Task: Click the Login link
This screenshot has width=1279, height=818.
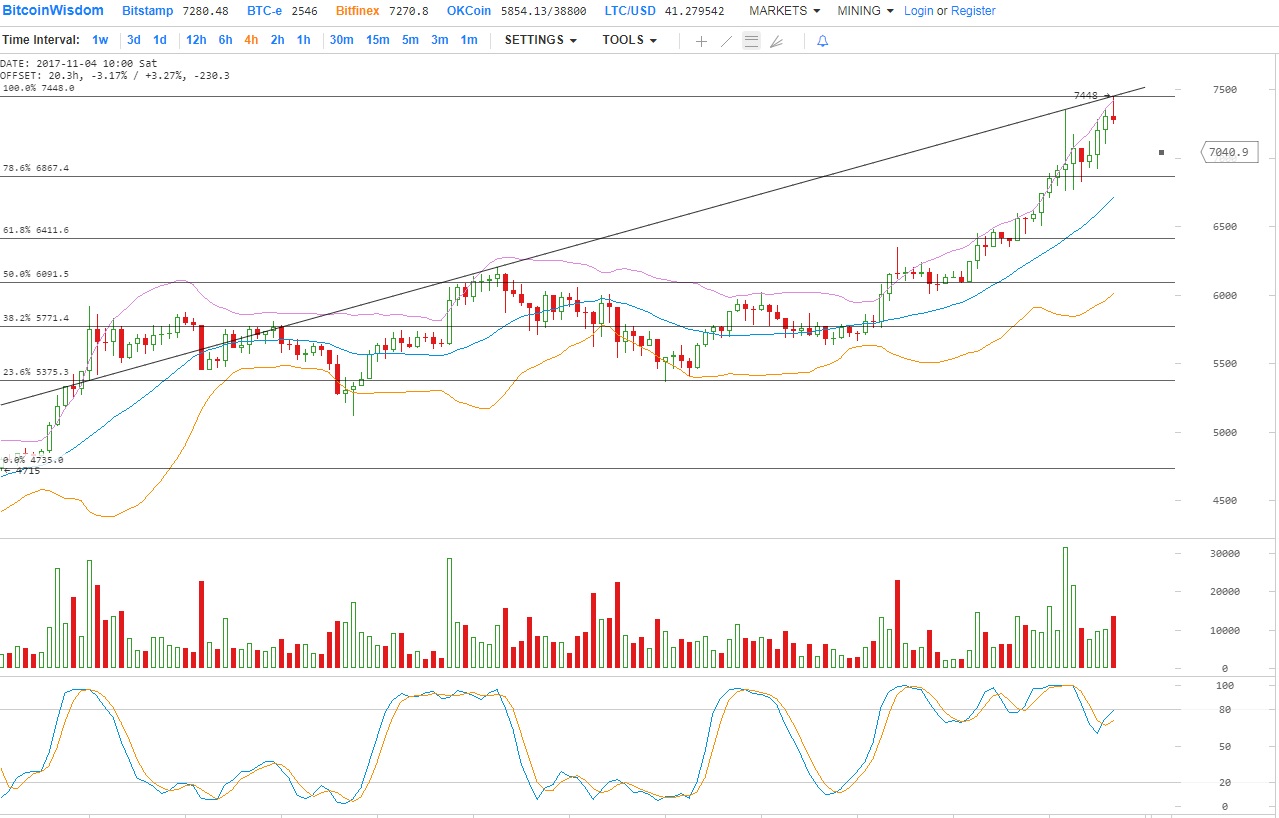Action: 918,11
